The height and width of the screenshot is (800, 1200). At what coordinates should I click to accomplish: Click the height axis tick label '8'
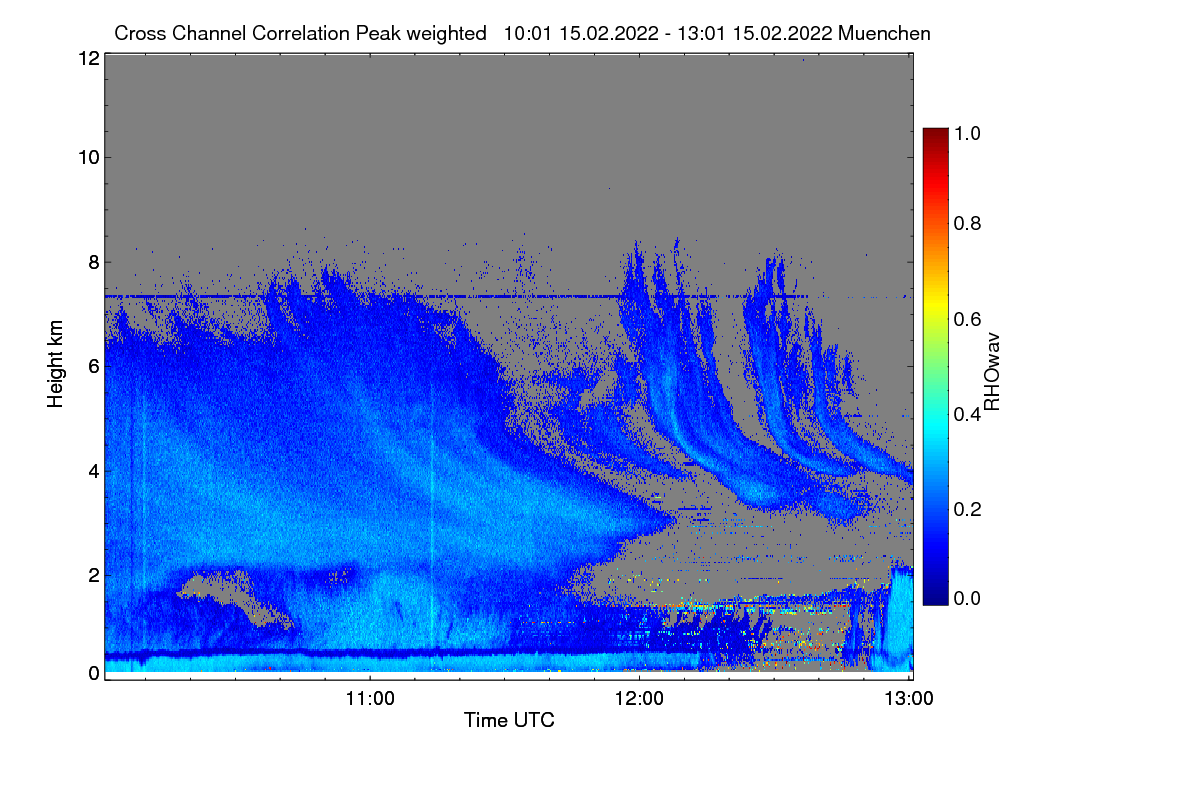[92, 262]
